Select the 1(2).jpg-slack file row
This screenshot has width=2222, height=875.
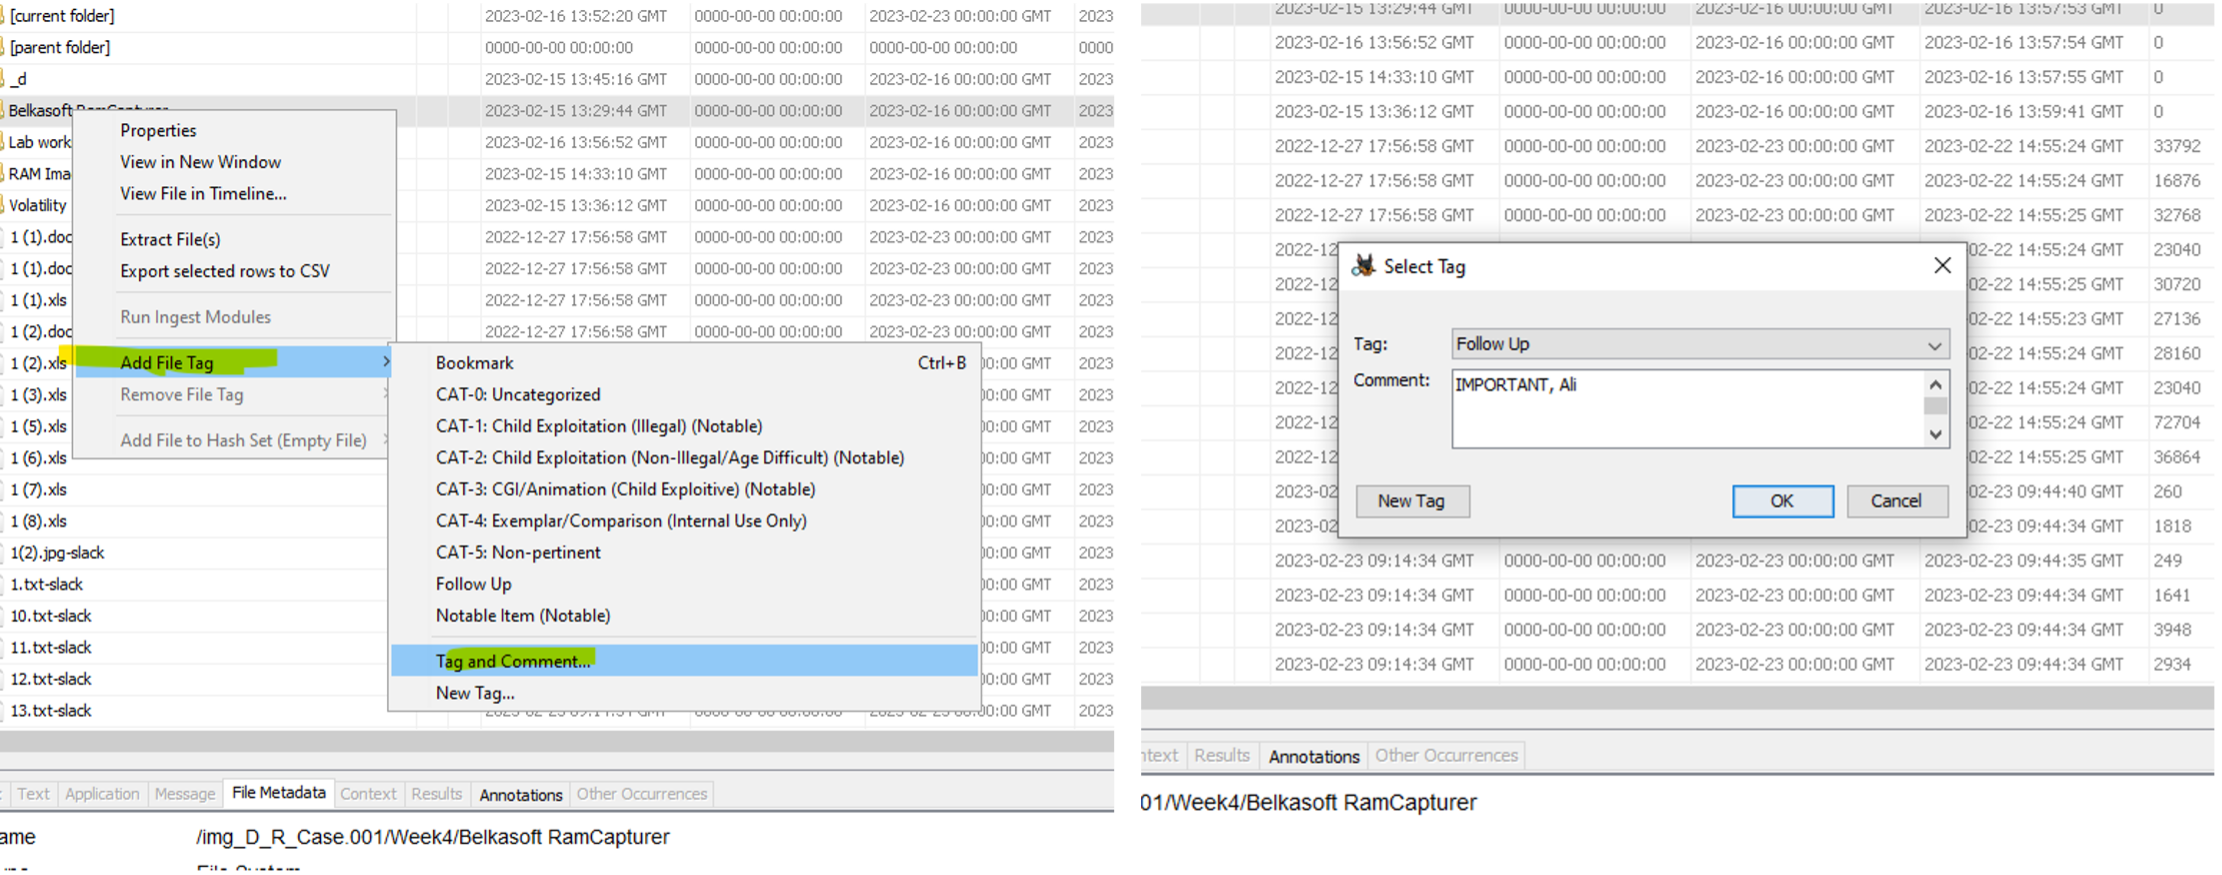pyautogui.click(x=57, y=552)
